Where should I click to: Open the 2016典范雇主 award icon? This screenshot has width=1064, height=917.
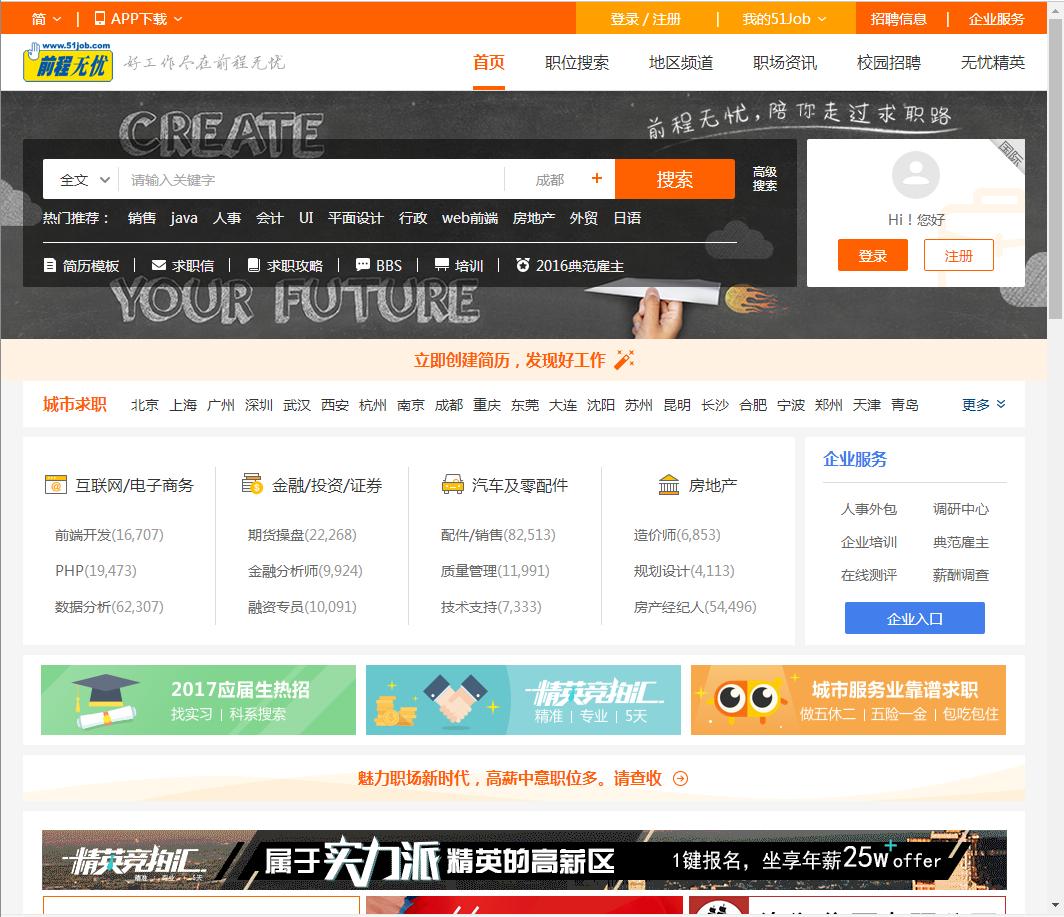pyautogui.click(x=522, y=264)
